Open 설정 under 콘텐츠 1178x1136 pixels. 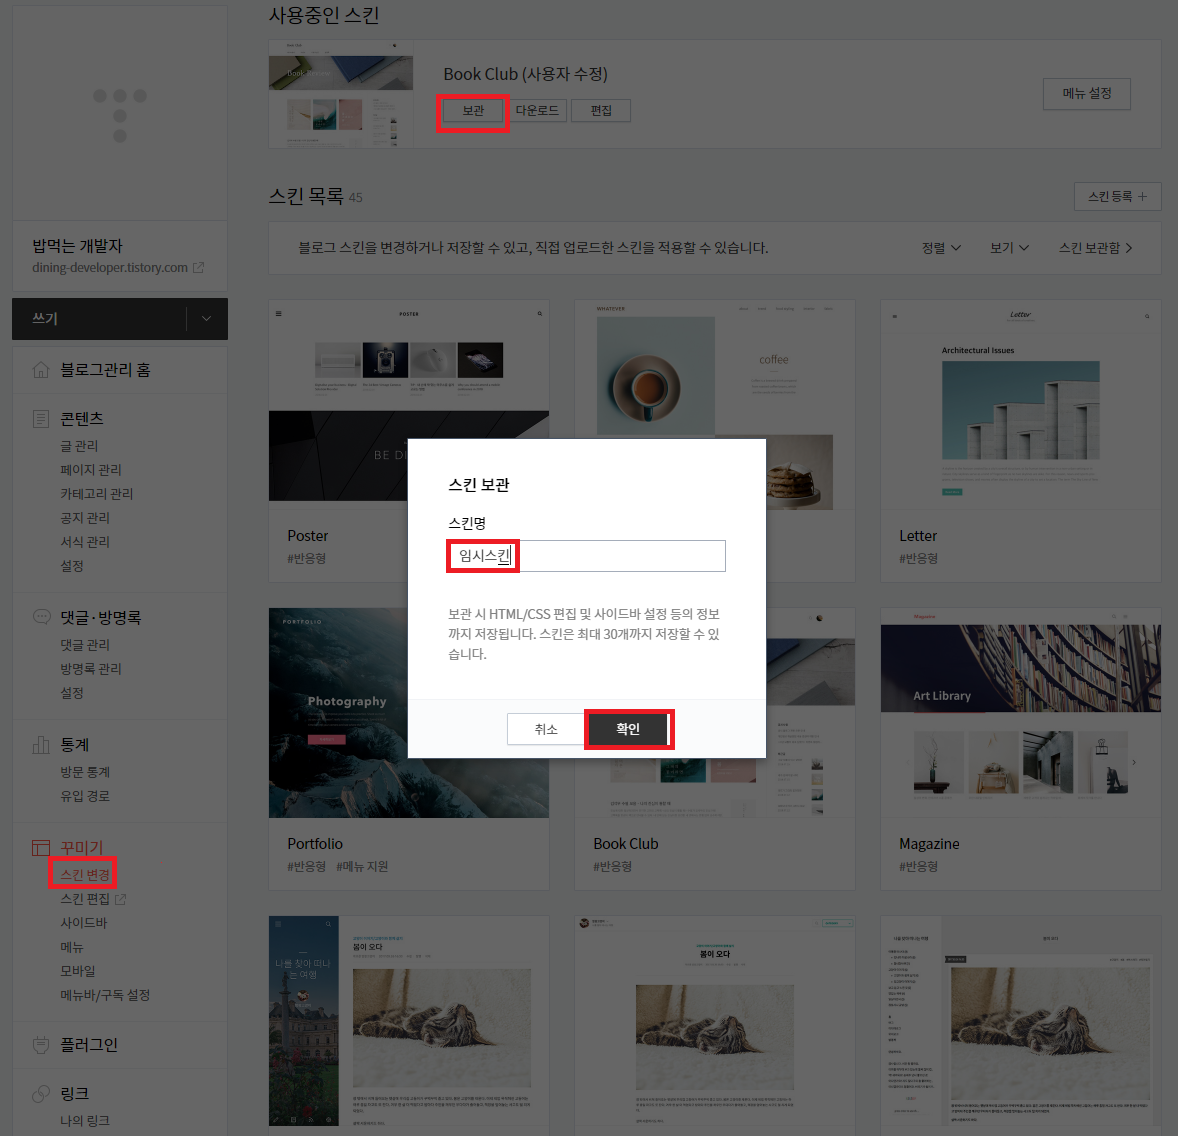pyautogui.click(x=72, y=566)
